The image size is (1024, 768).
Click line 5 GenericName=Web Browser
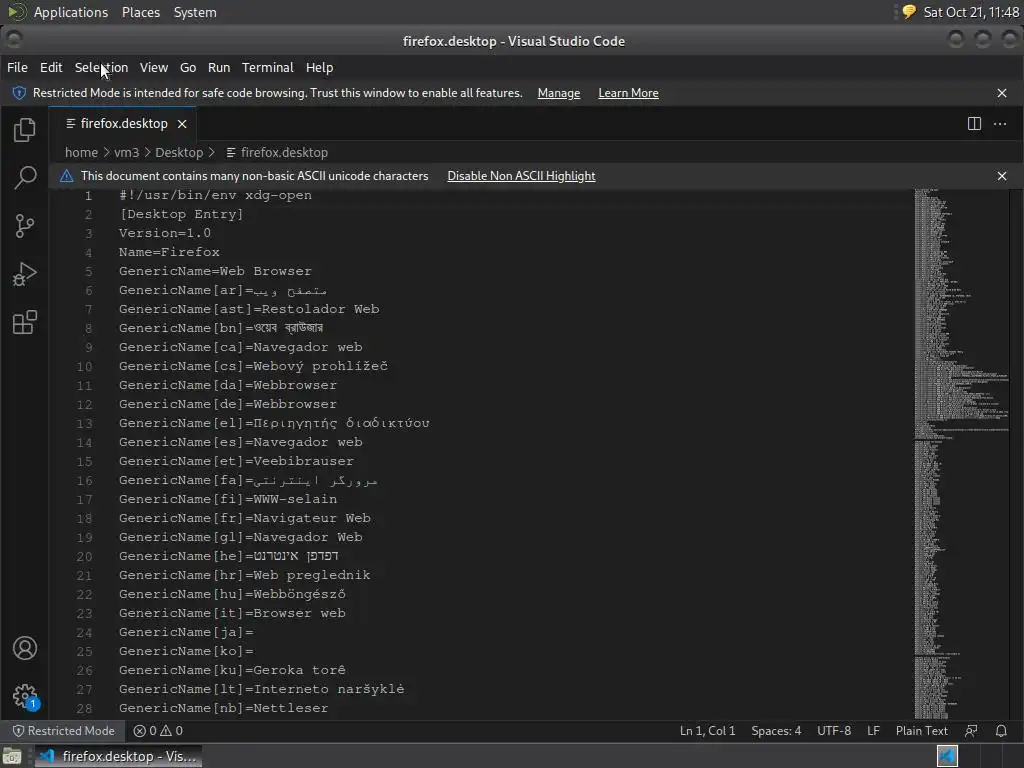(x=215, y=271)
